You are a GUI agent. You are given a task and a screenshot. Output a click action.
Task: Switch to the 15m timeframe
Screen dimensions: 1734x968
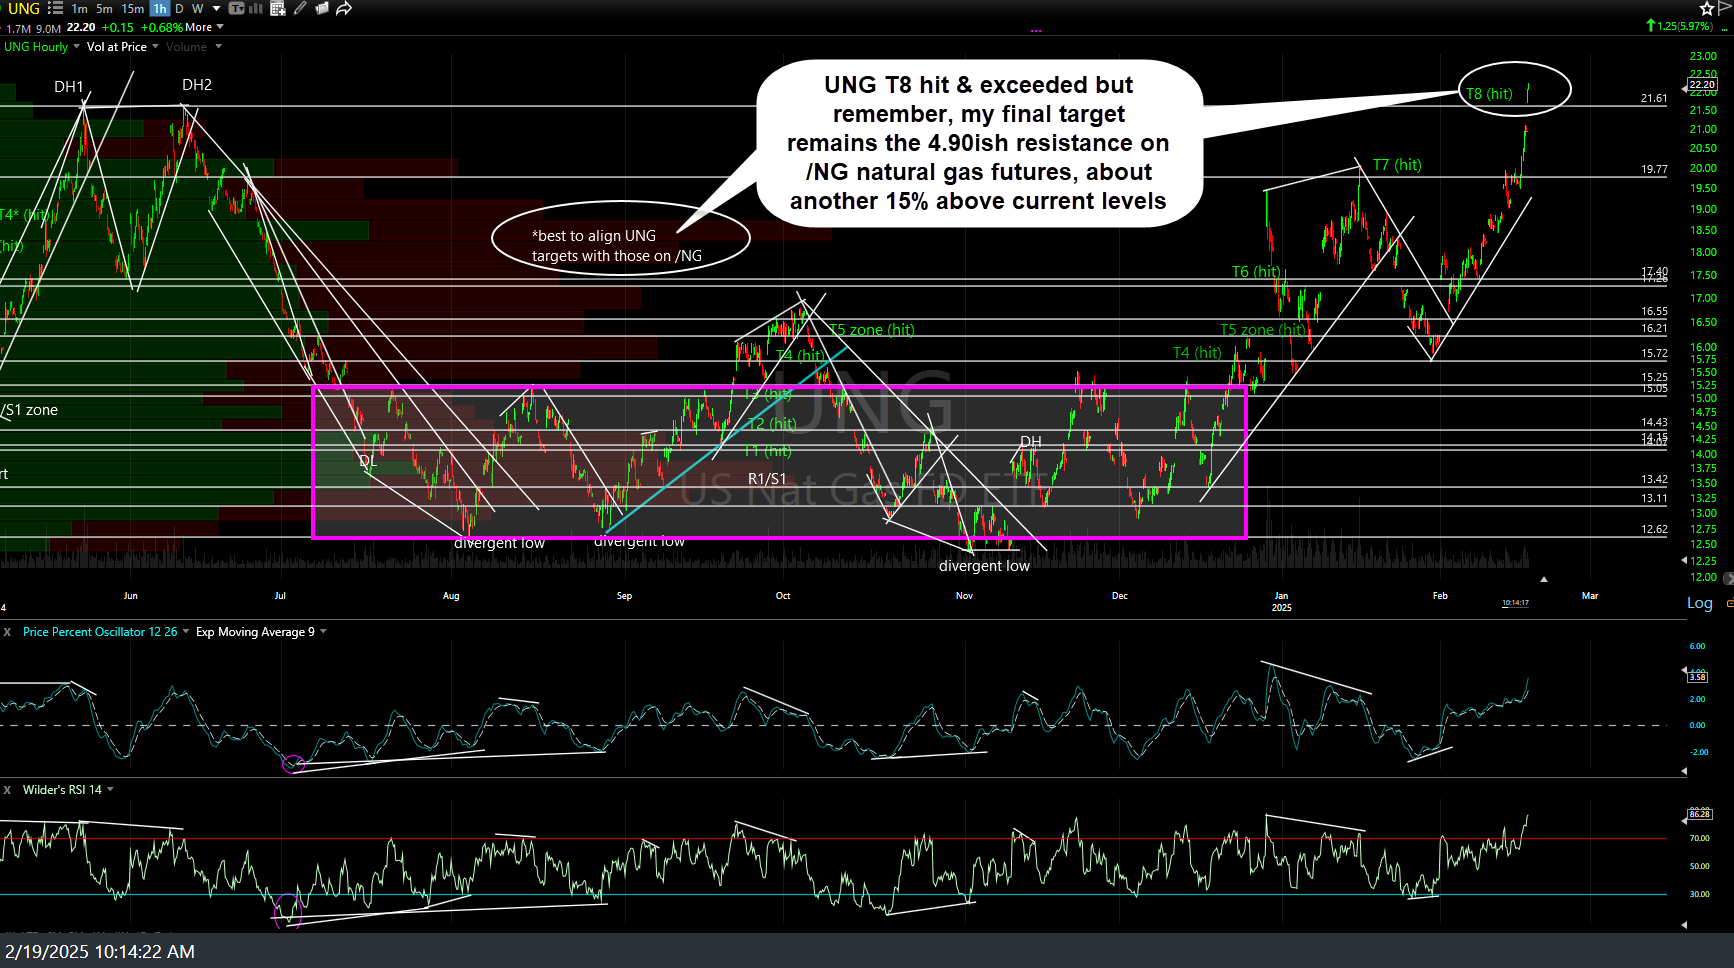tap(132, 8)
